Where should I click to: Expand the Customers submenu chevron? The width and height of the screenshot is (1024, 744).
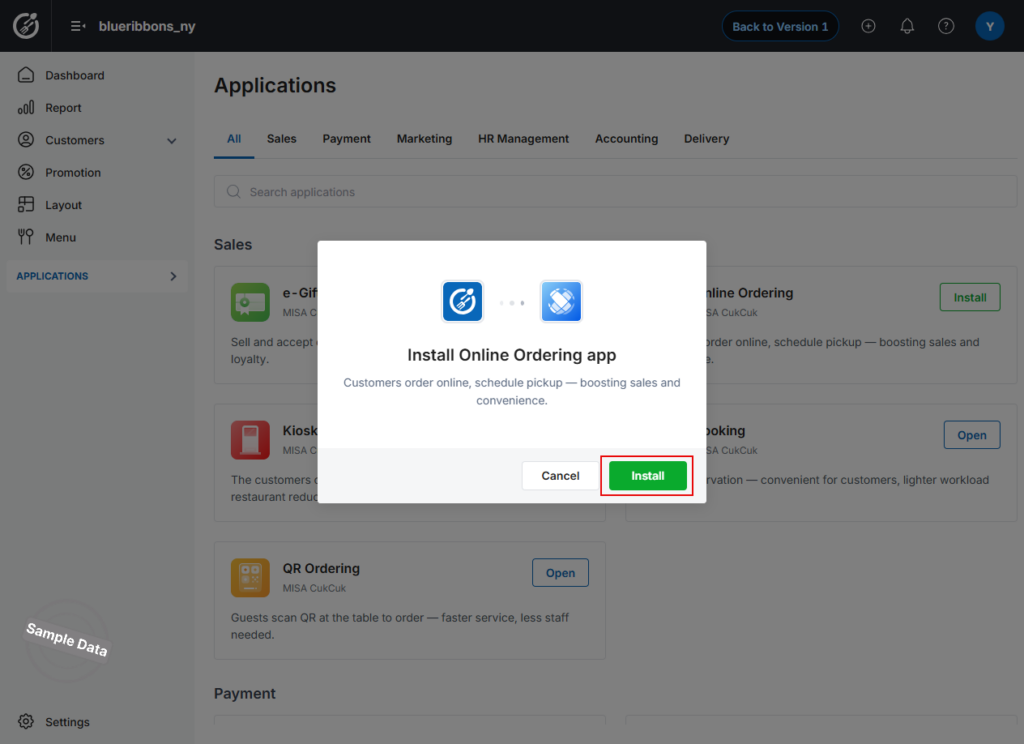[172, 140]
